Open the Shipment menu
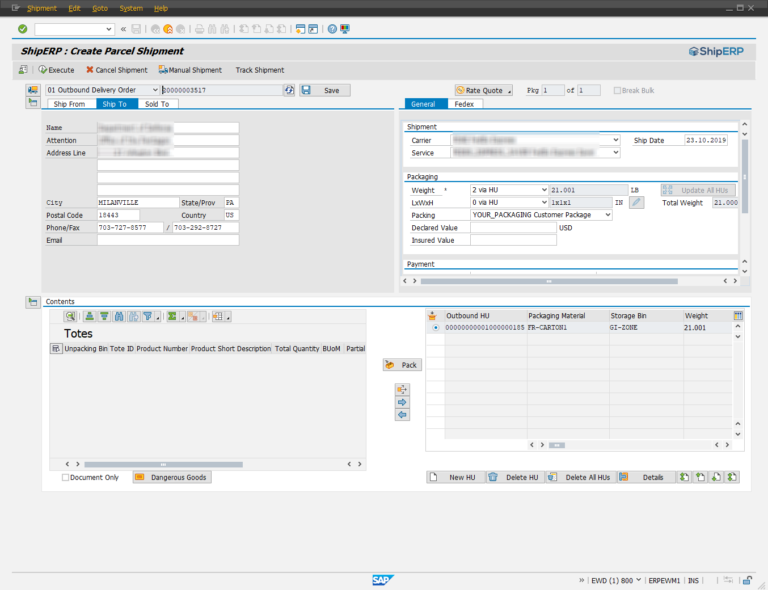 tap(42, 8)
